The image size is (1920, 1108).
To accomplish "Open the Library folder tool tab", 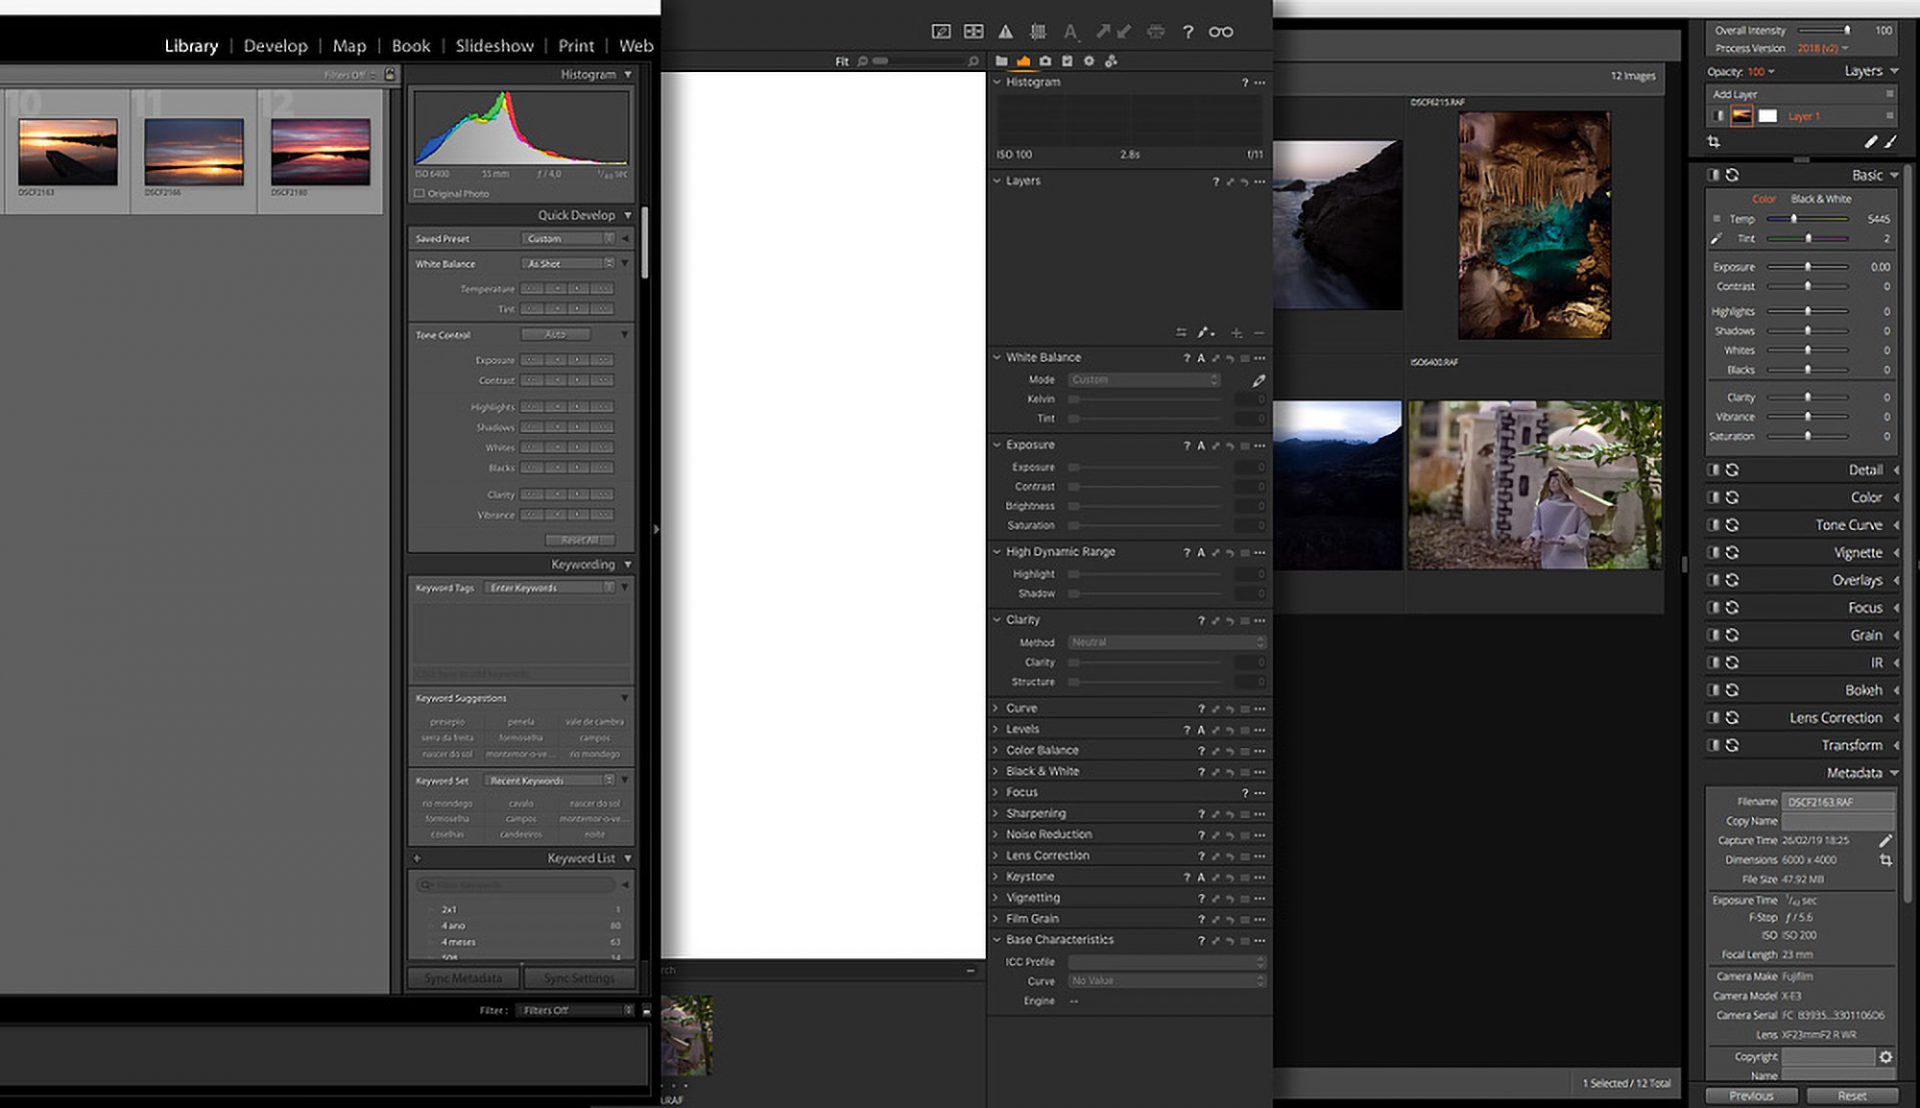I will click(x=1001, y=61).
